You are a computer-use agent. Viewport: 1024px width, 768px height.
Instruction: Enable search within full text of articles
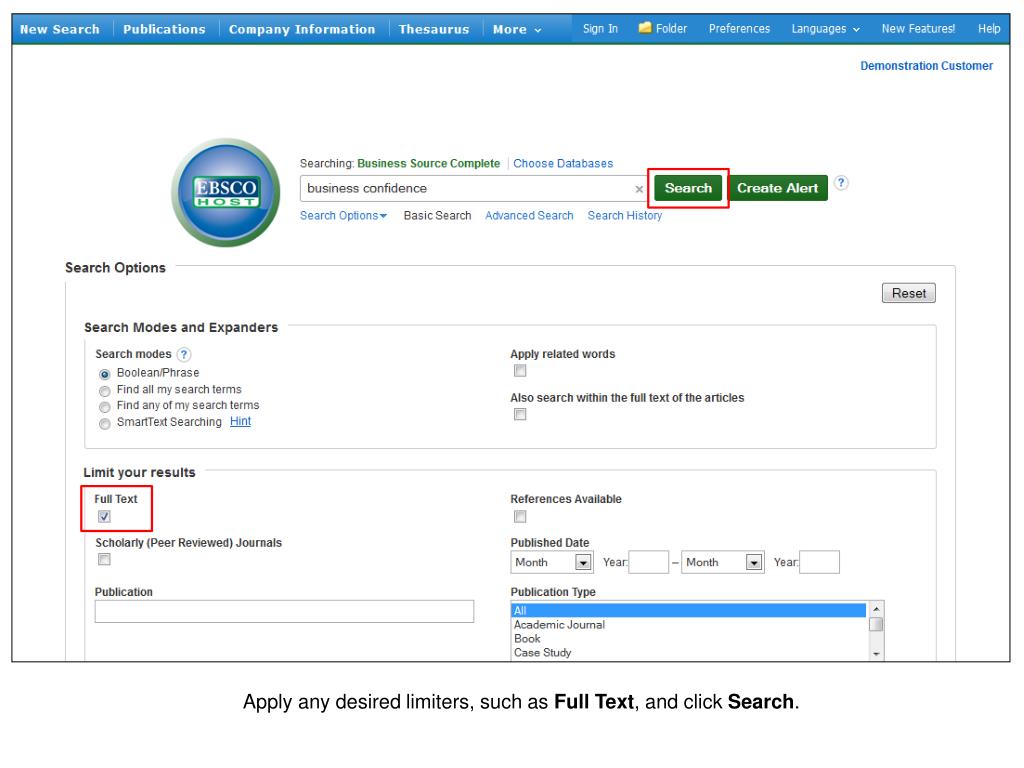[x=520, y=414]
